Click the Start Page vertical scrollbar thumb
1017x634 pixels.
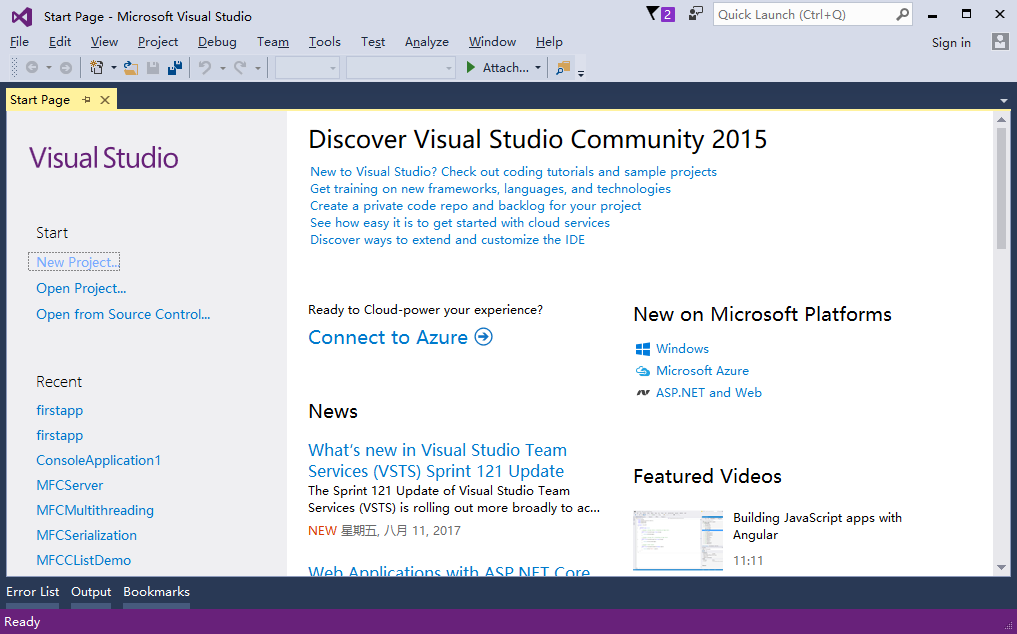(x=1002, y=188)
